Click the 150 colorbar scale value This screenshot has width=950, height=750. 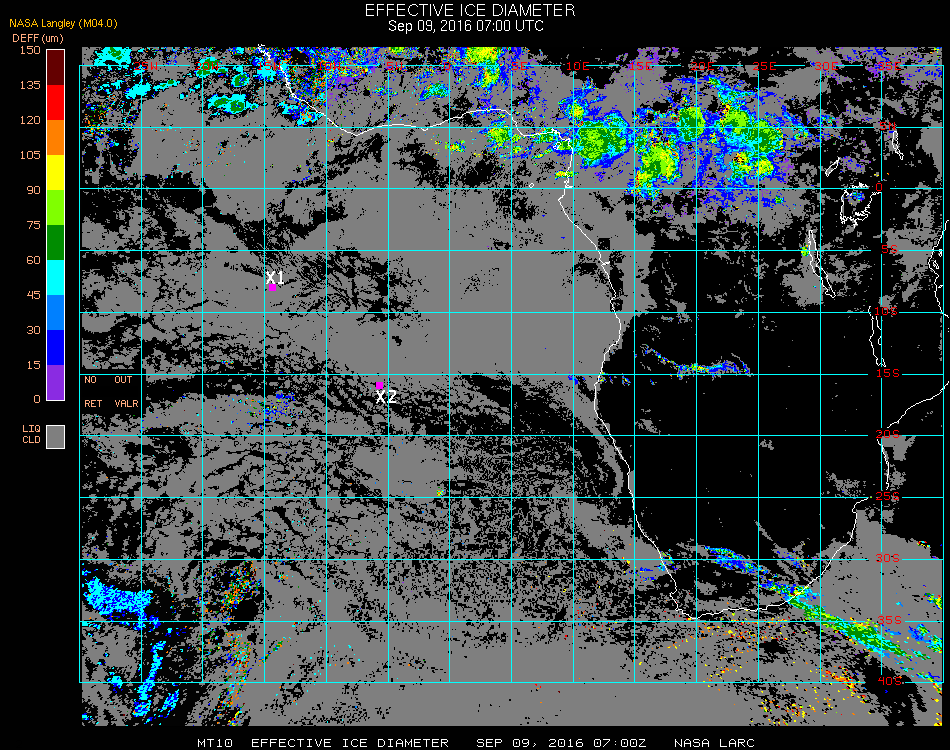coord(30,50)
